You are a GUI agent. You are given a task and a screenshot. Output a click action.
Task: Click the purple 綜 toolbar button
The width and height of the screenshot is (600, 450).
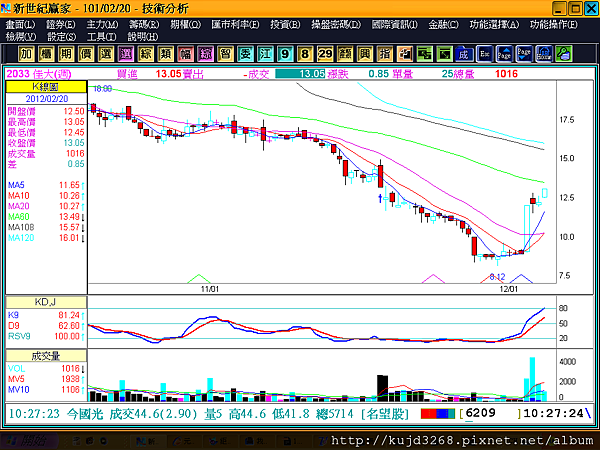205,54
